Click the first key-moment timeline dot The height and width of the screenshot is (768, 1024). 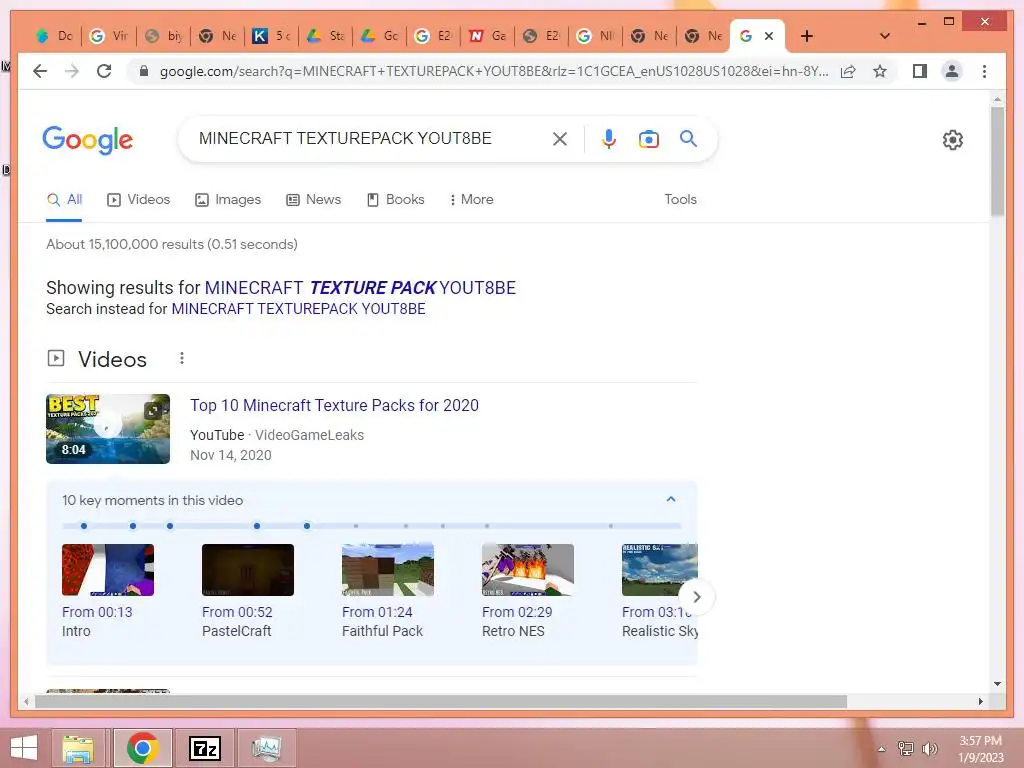[x=84, y=526]
